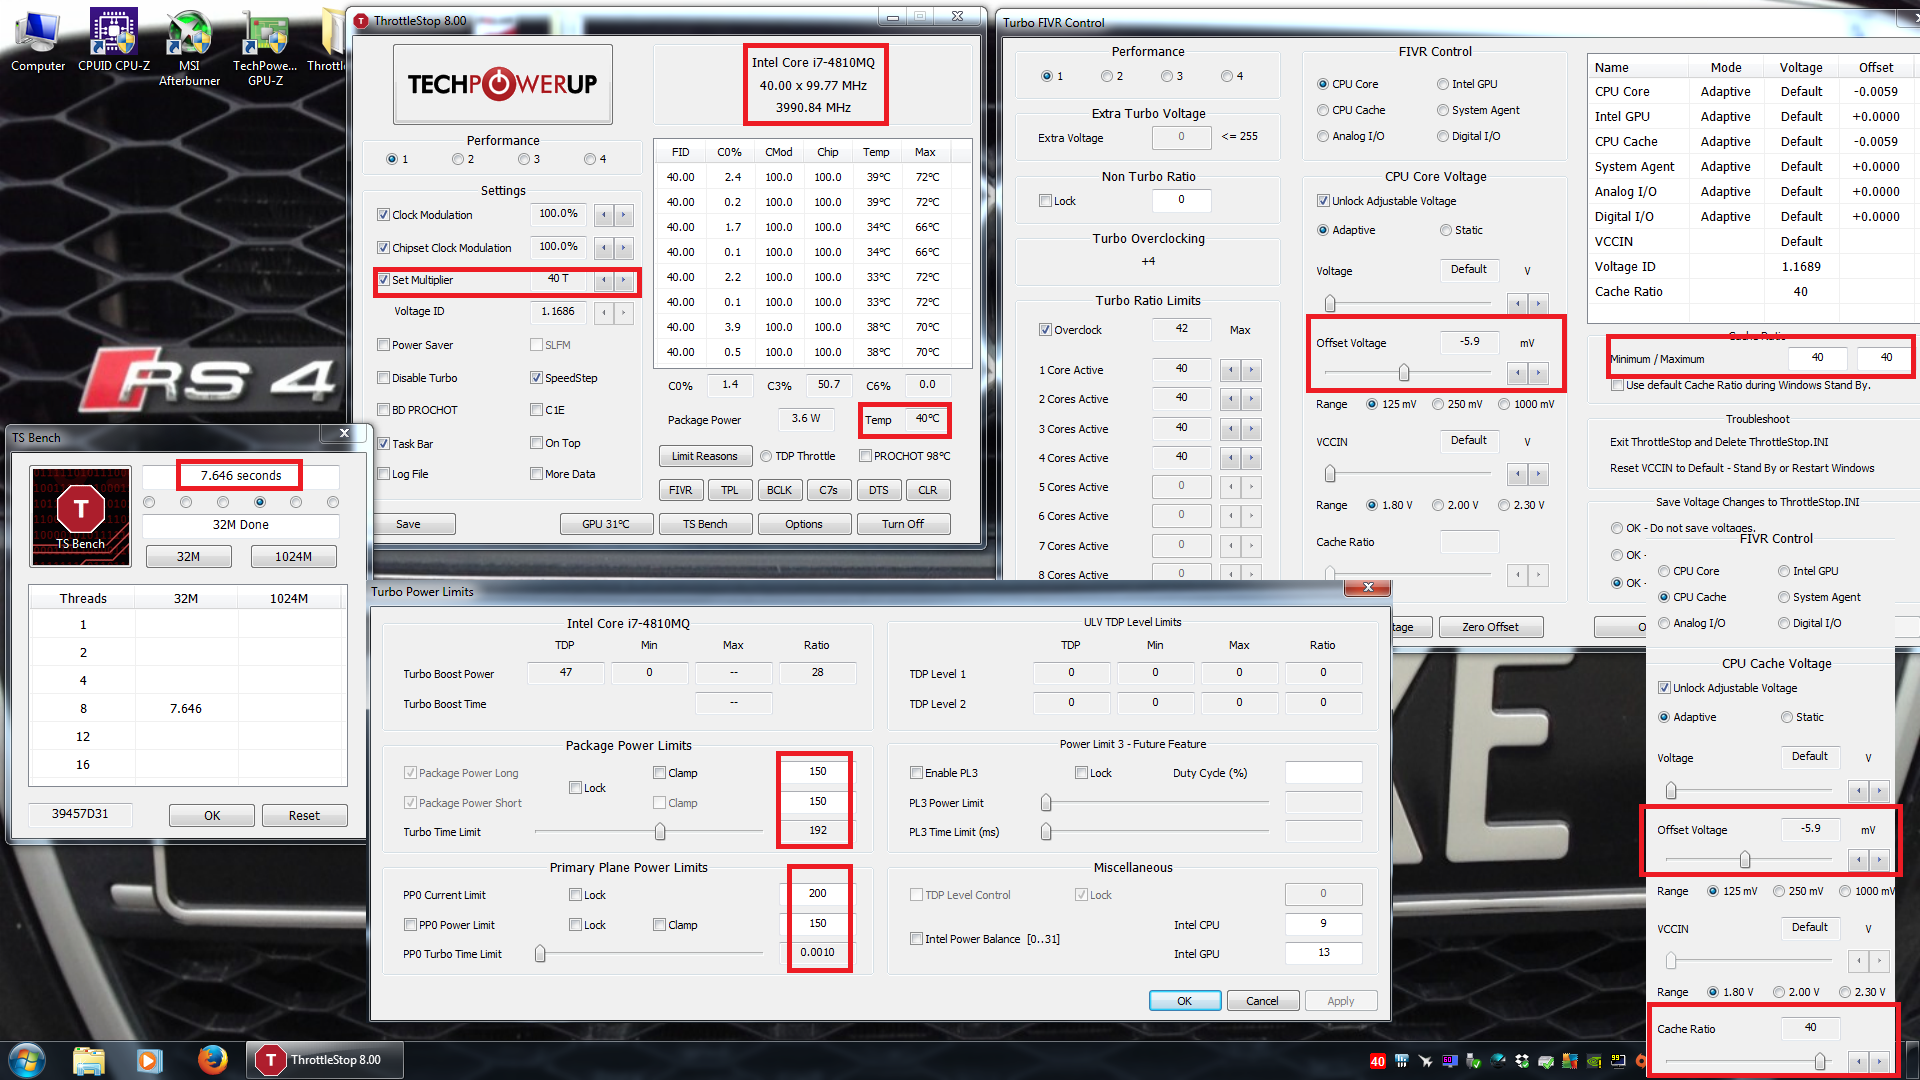
Task: Toggle SpeedStep checkbox
Action: pyautogui.click(x=536, y=378)
